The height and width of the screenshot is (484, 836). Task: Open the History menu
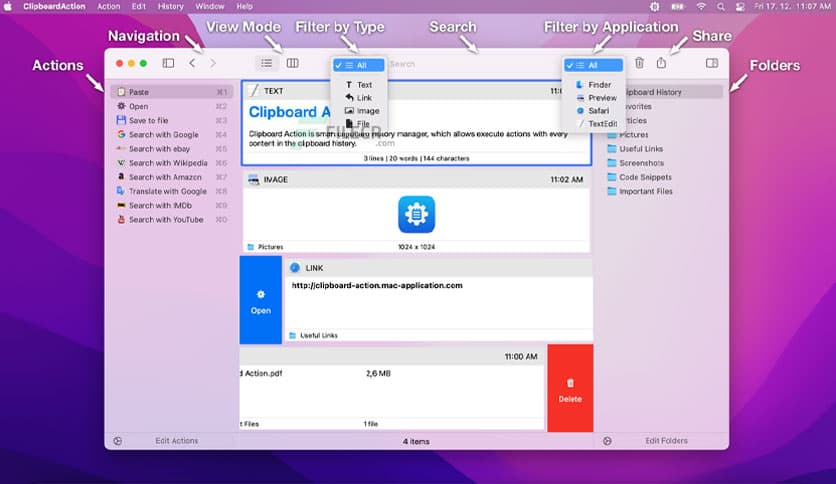click(171, 6)
